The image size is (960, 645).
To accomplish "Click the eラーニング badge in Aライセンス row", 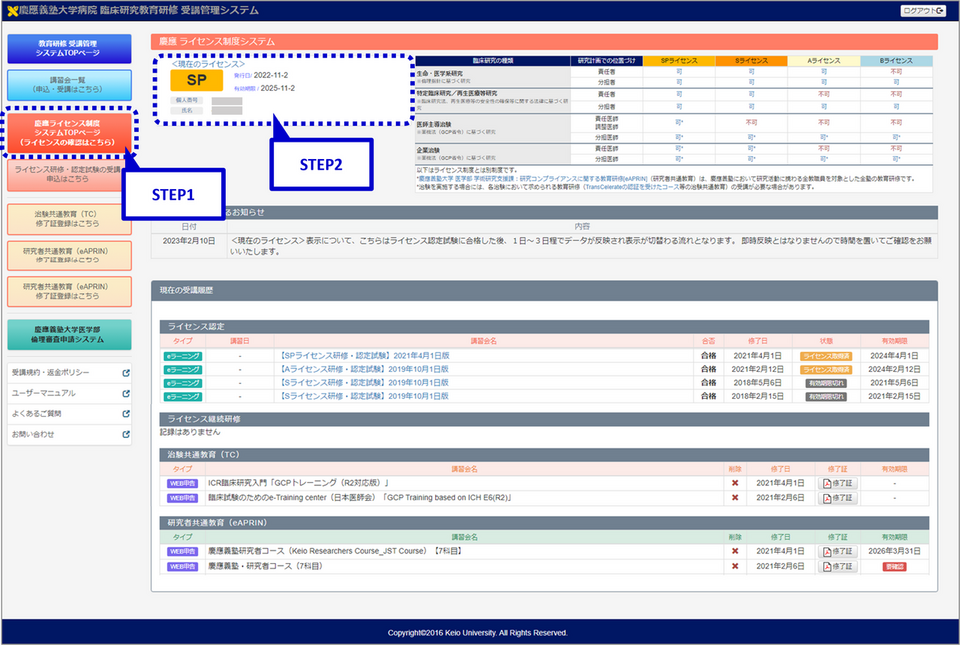I will pos(182,370).
